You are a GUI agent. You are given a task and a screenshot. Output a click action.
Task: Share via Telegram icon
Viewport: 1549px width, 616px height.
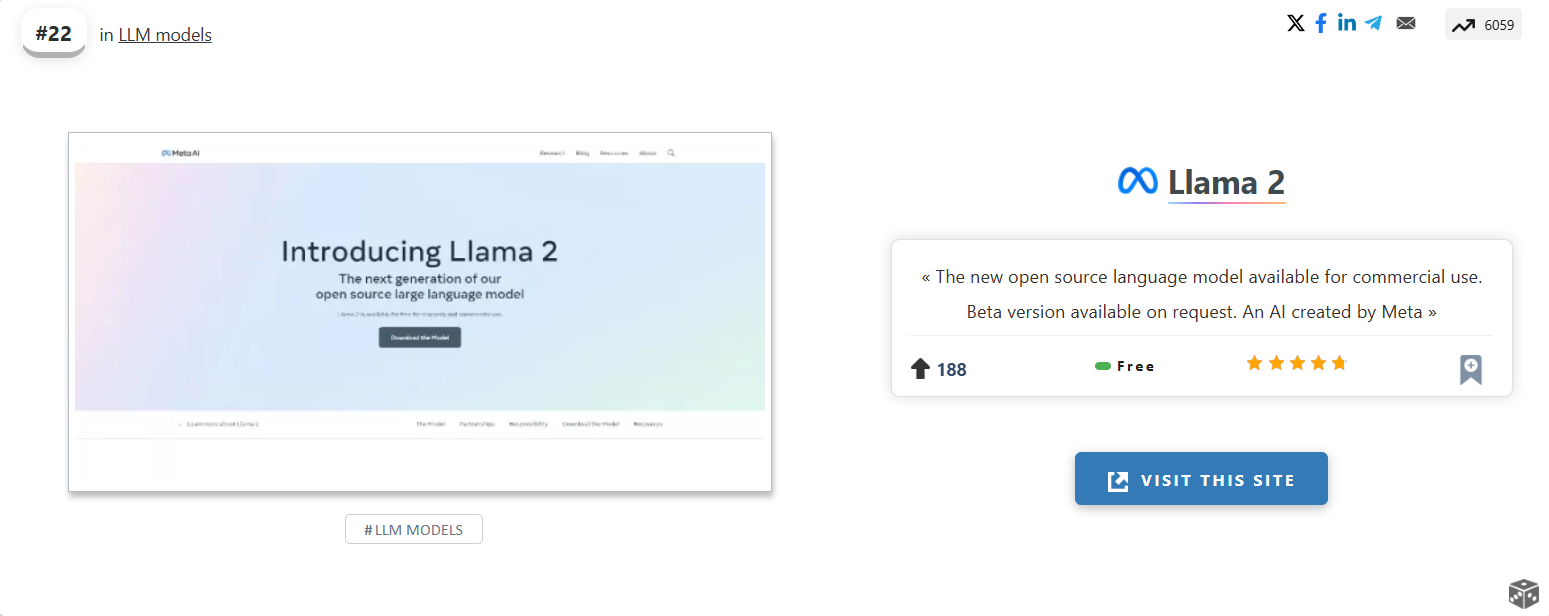click(1374, 23)
